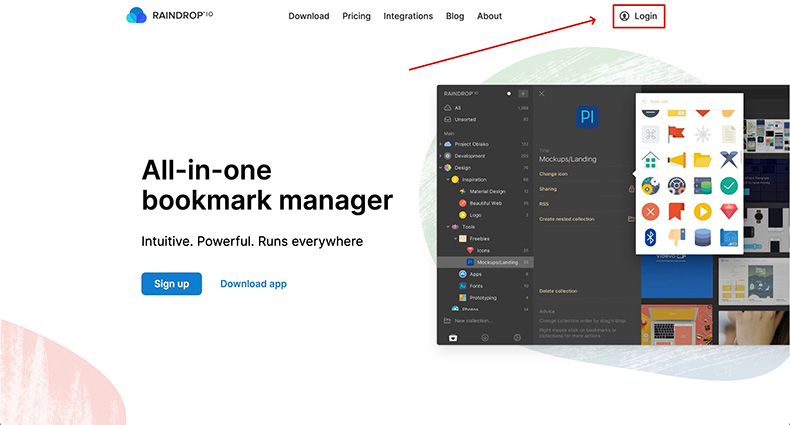Collapse the Freebies folder
790x425 pixels.
pyautogui.click(x=455, y=239)
